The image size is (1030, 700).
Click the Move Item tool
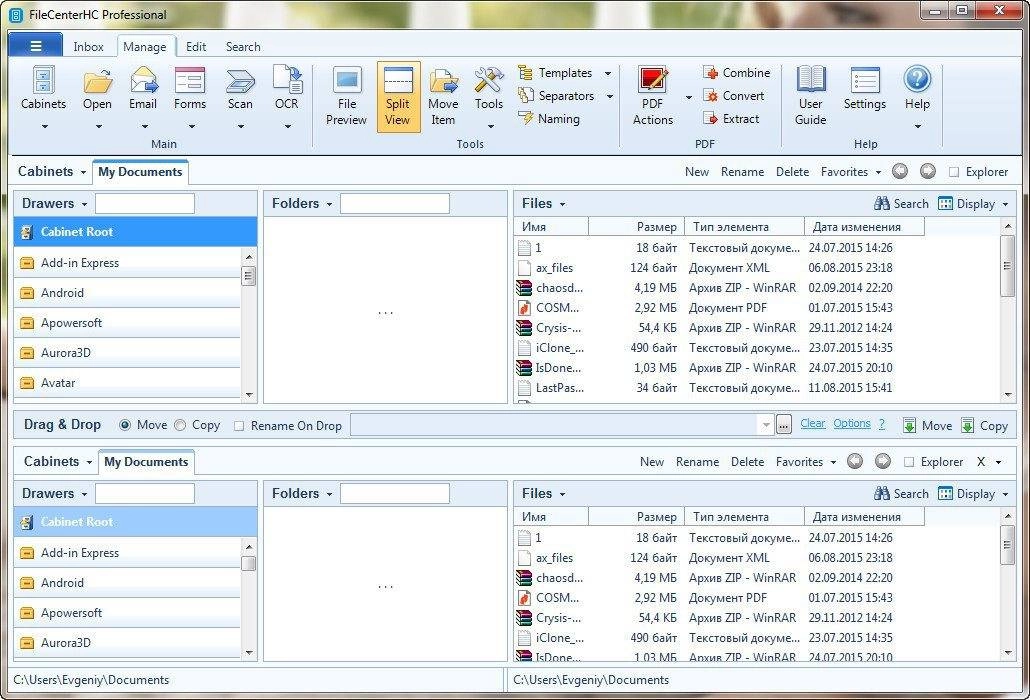coord(443,97)
